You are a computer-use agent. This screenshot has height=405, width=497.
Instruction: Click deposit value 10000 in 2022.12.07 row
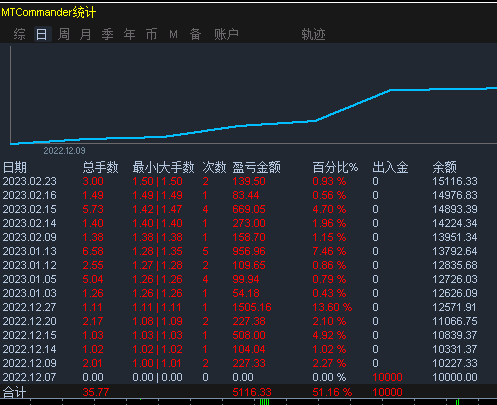pyautogui.click(x=387, y=377)
